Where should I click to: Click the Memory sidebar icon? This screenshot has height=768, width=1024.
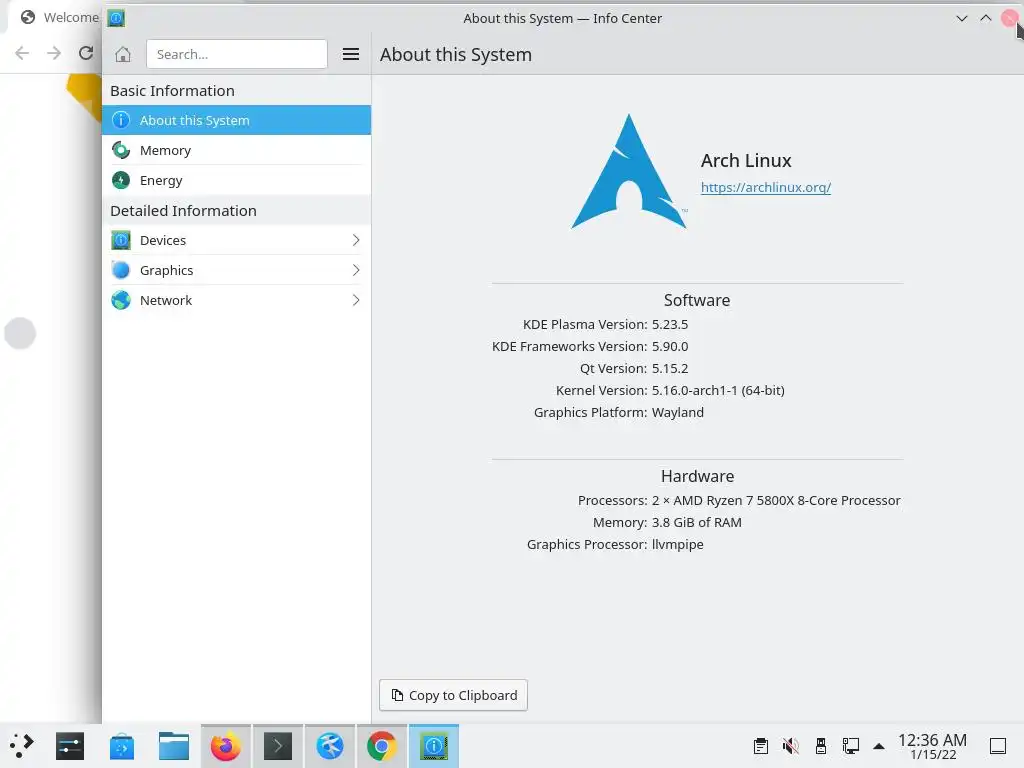click(121, 150)
